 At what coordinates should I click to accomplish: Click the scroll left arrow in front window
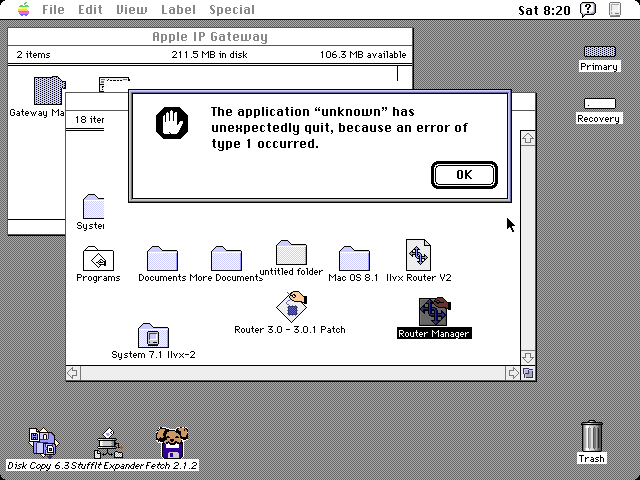(73, 373)
